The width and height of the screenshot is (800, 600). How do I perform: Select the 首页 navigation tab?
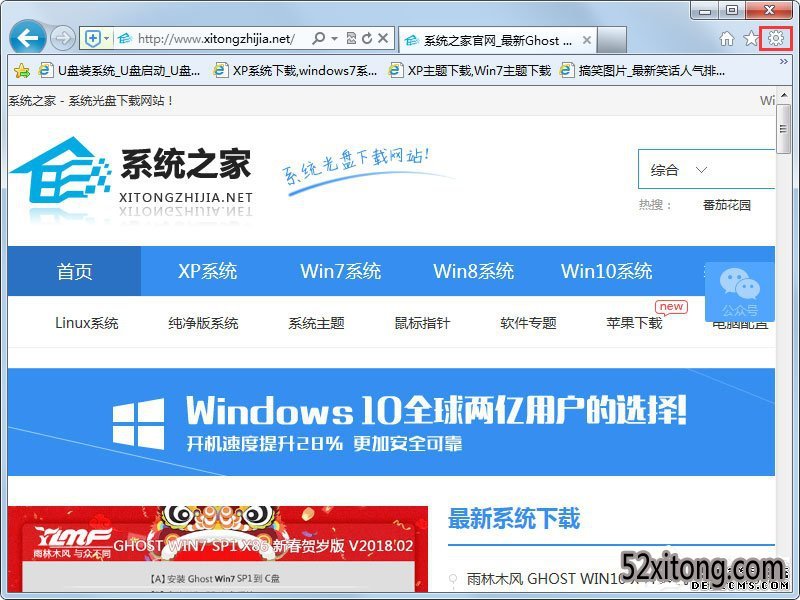74,271
